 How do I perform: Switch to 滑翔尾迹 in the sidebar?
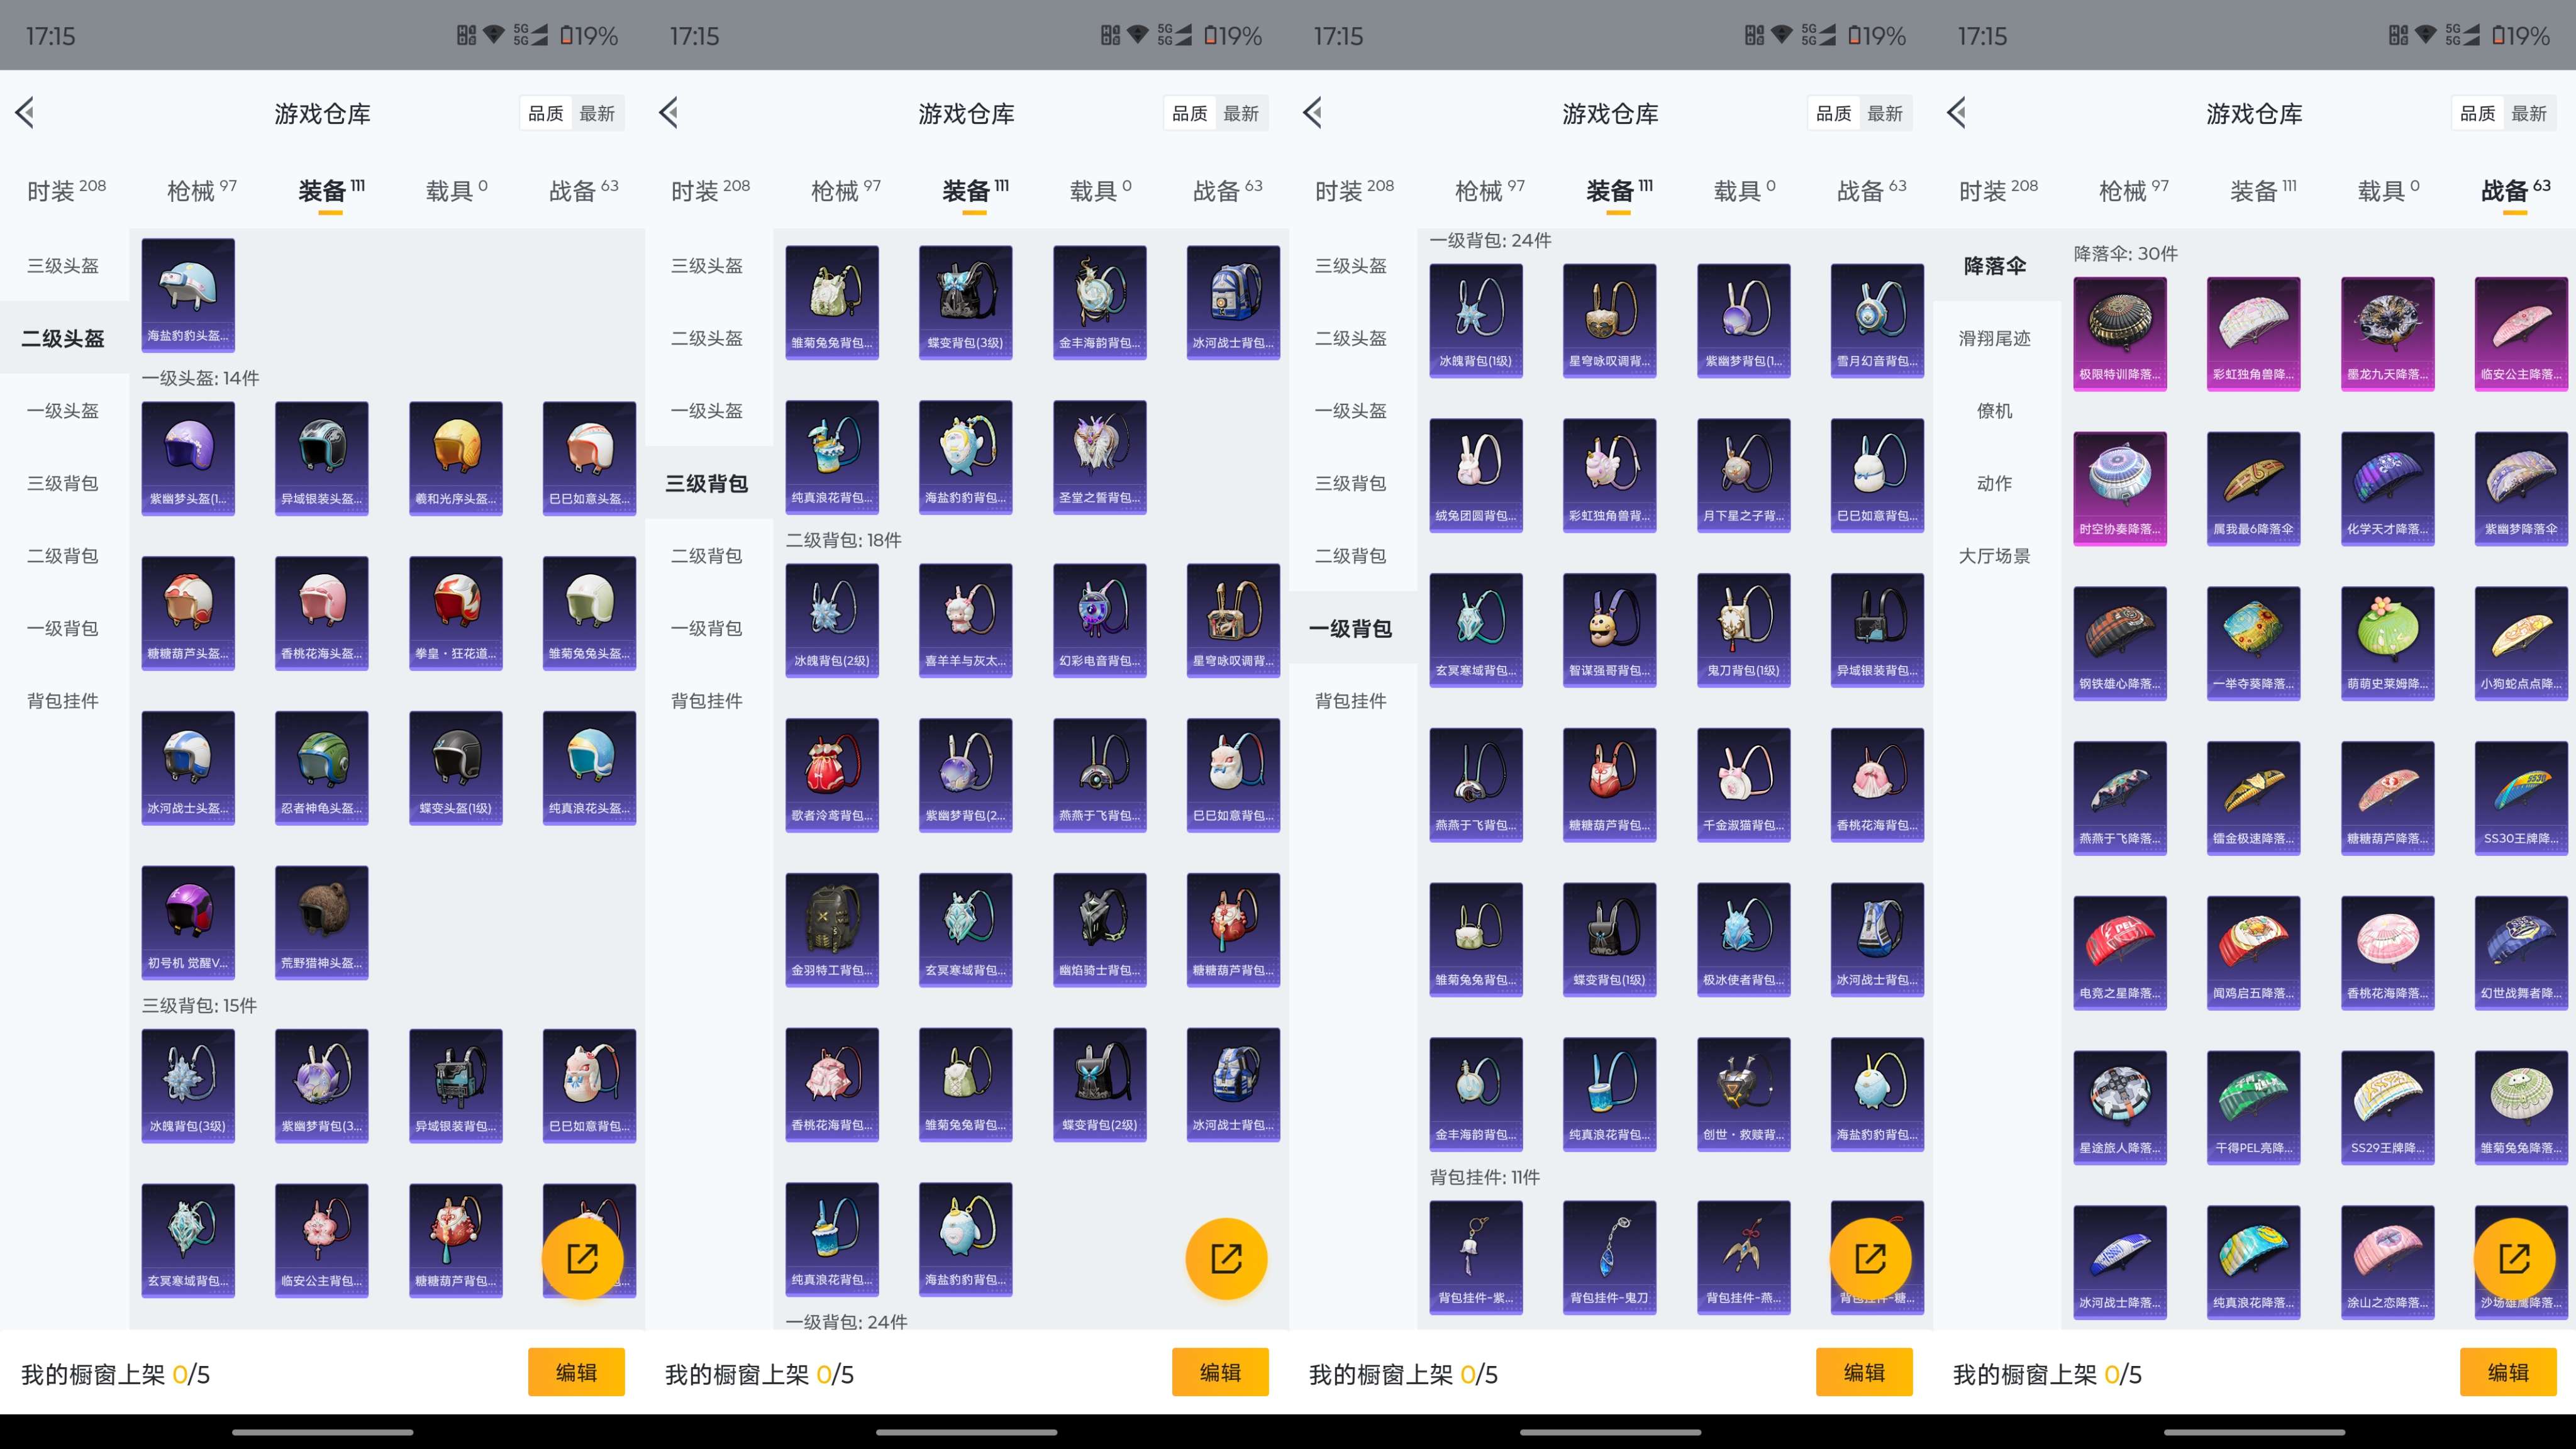pos(1995,338)
